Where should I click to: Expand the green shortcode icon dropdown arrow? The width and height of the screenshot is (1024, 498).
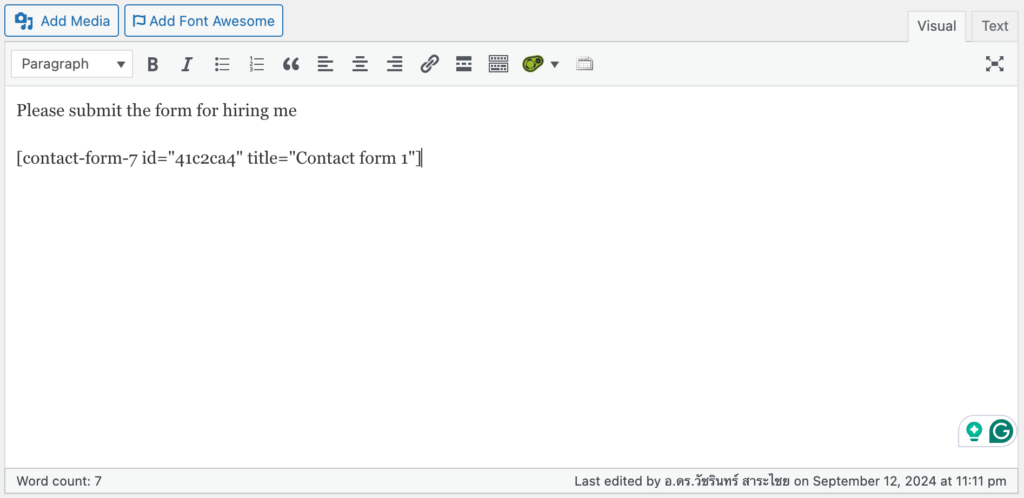click(555, 64)
